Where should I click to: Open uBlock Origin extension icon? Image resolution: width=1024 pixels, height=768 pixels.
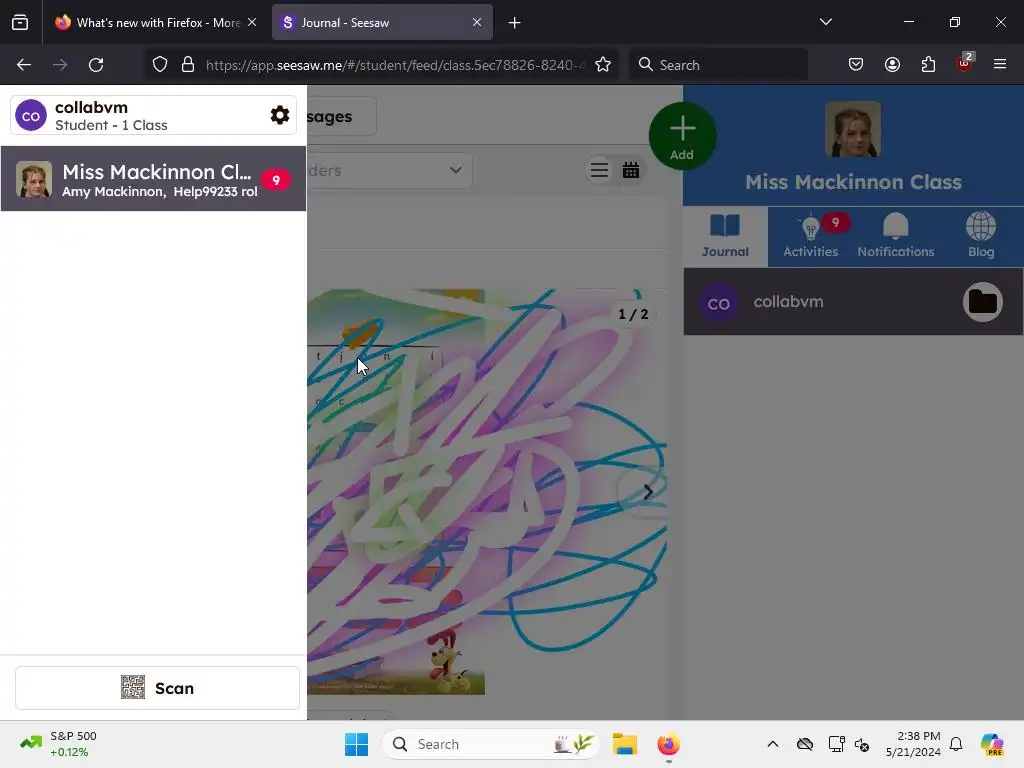(x=965, y=63)
